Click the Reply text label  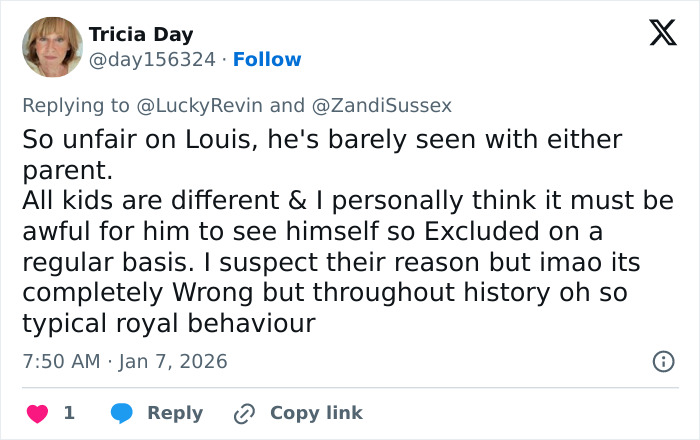pos(175,413)
